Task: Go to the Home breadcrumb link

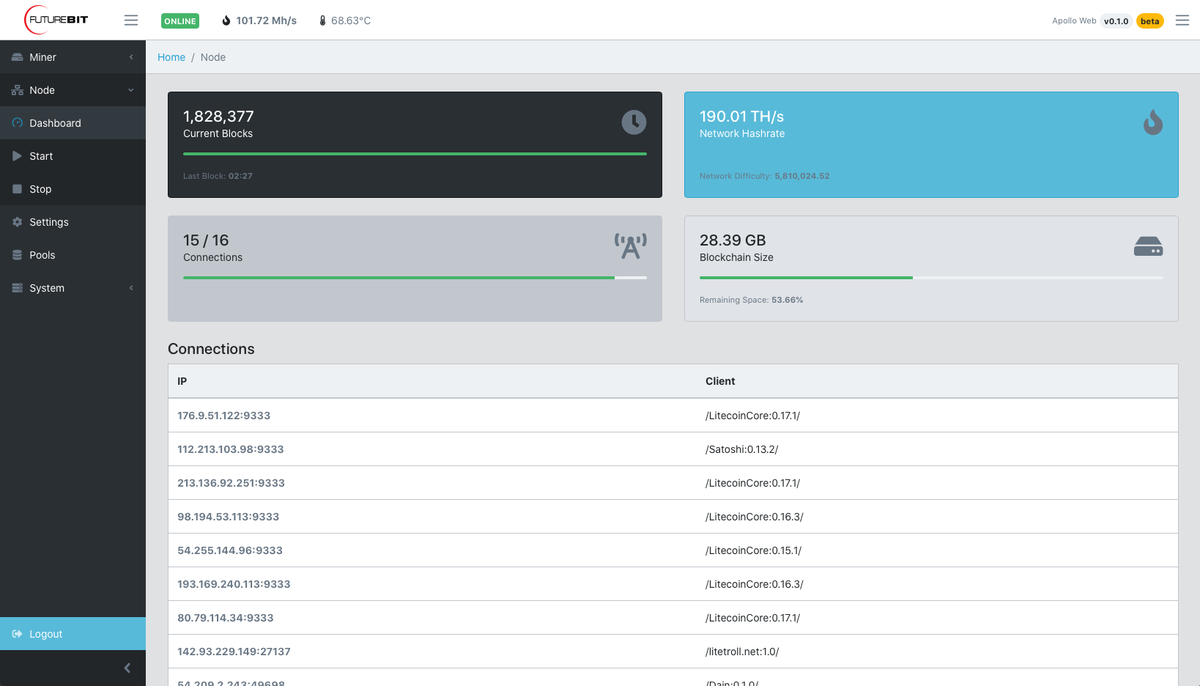Action: (x=171, y=57)
